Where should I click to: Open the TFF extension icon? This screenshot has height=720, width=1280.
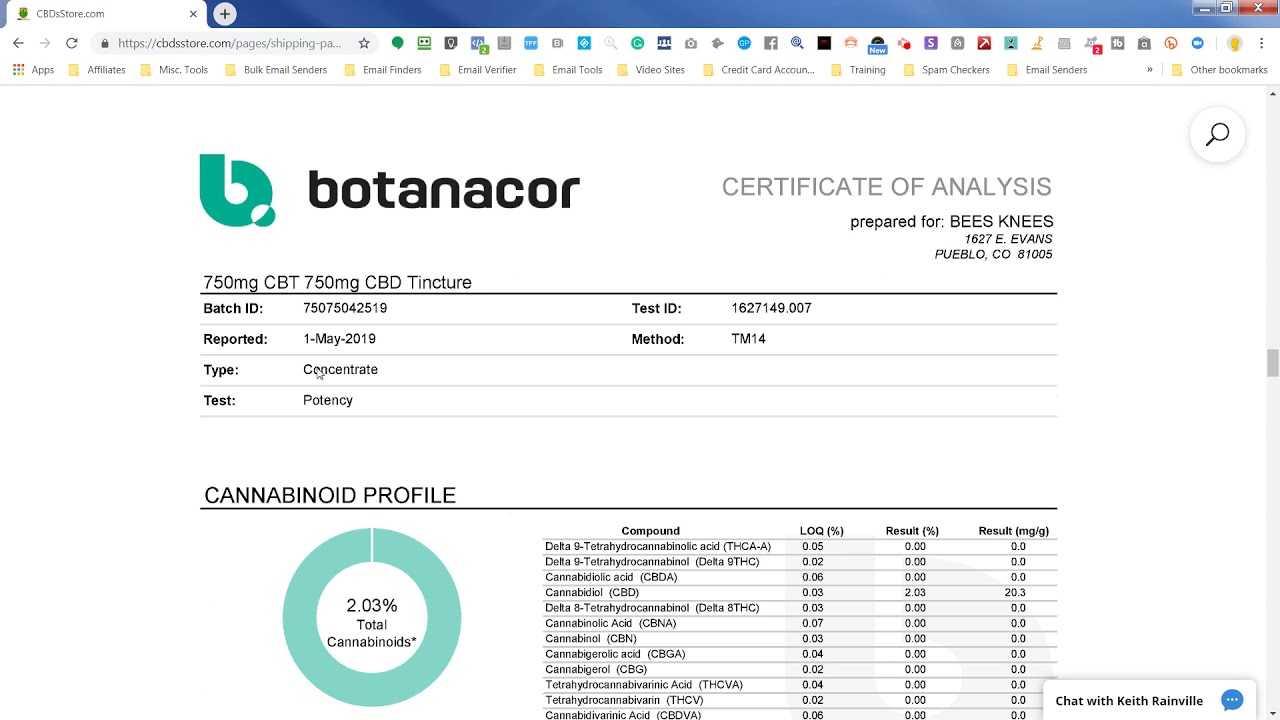point(531,43)
